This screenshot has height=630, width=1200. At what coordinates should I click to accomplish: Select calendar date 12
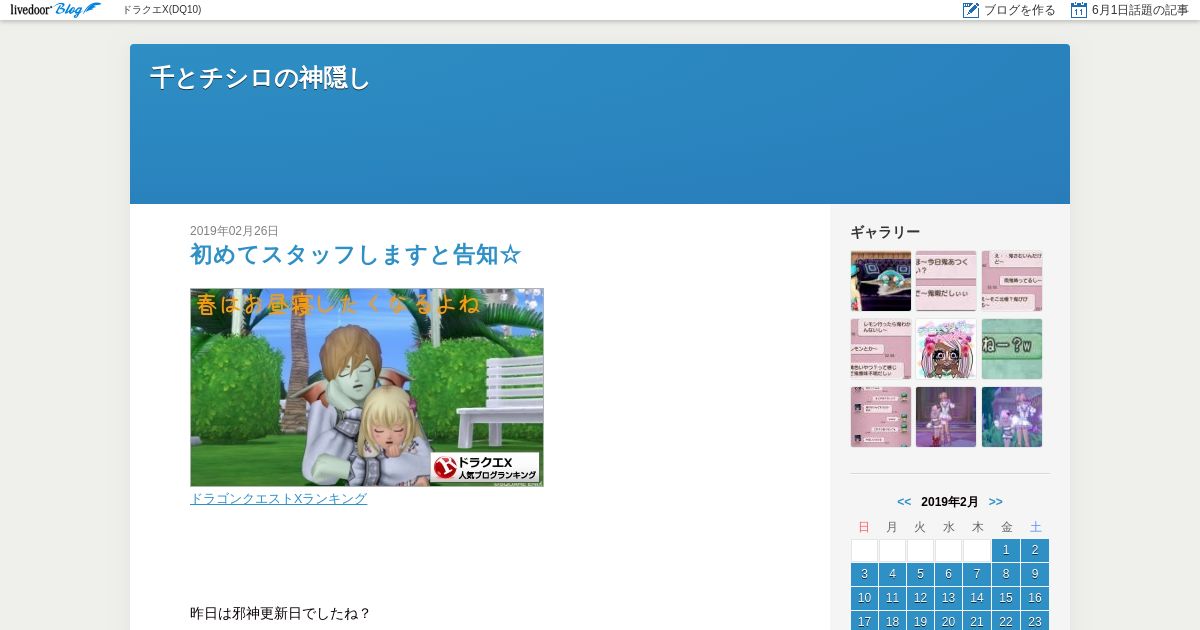tap(920, 598)
